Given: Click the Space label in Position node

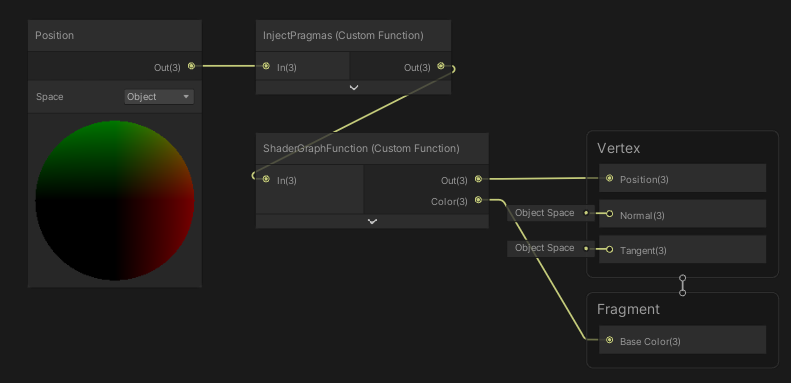Looking at the screenshot, I should pos(49,97).
